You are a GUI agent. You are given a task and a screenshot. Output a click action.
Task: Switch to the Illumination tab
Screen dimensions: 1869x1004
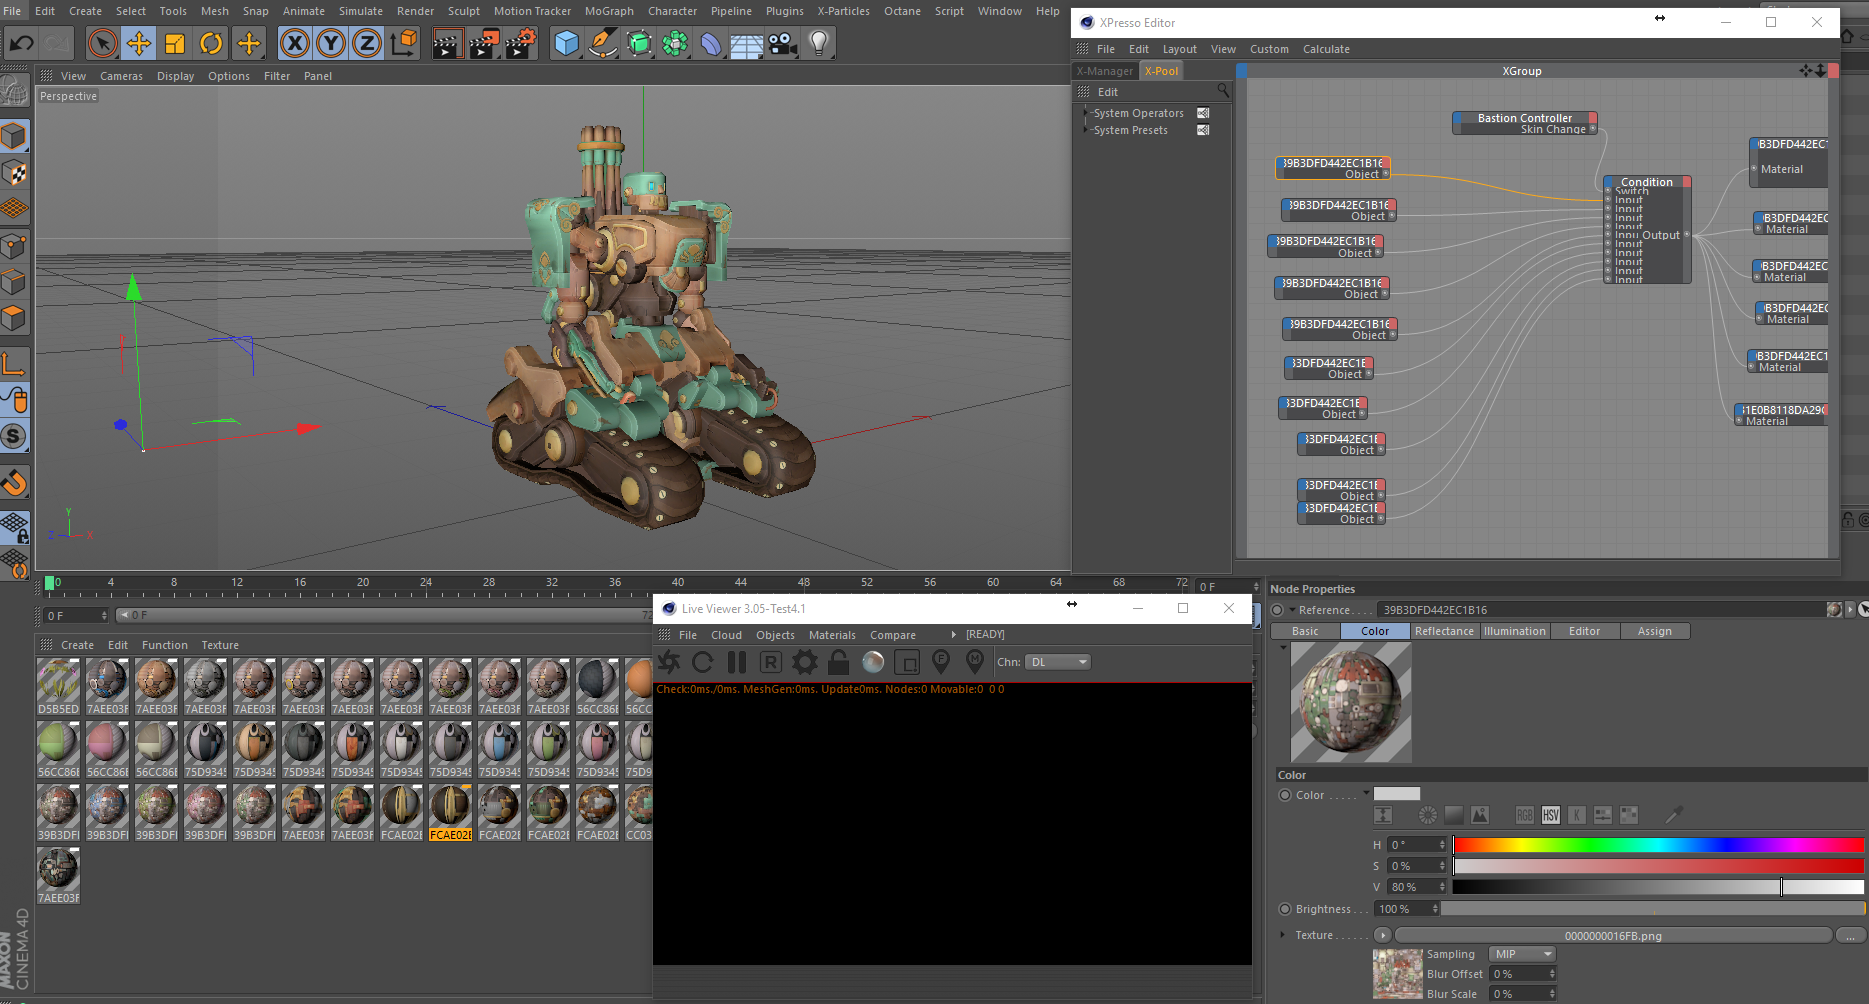coord(1514,631)
